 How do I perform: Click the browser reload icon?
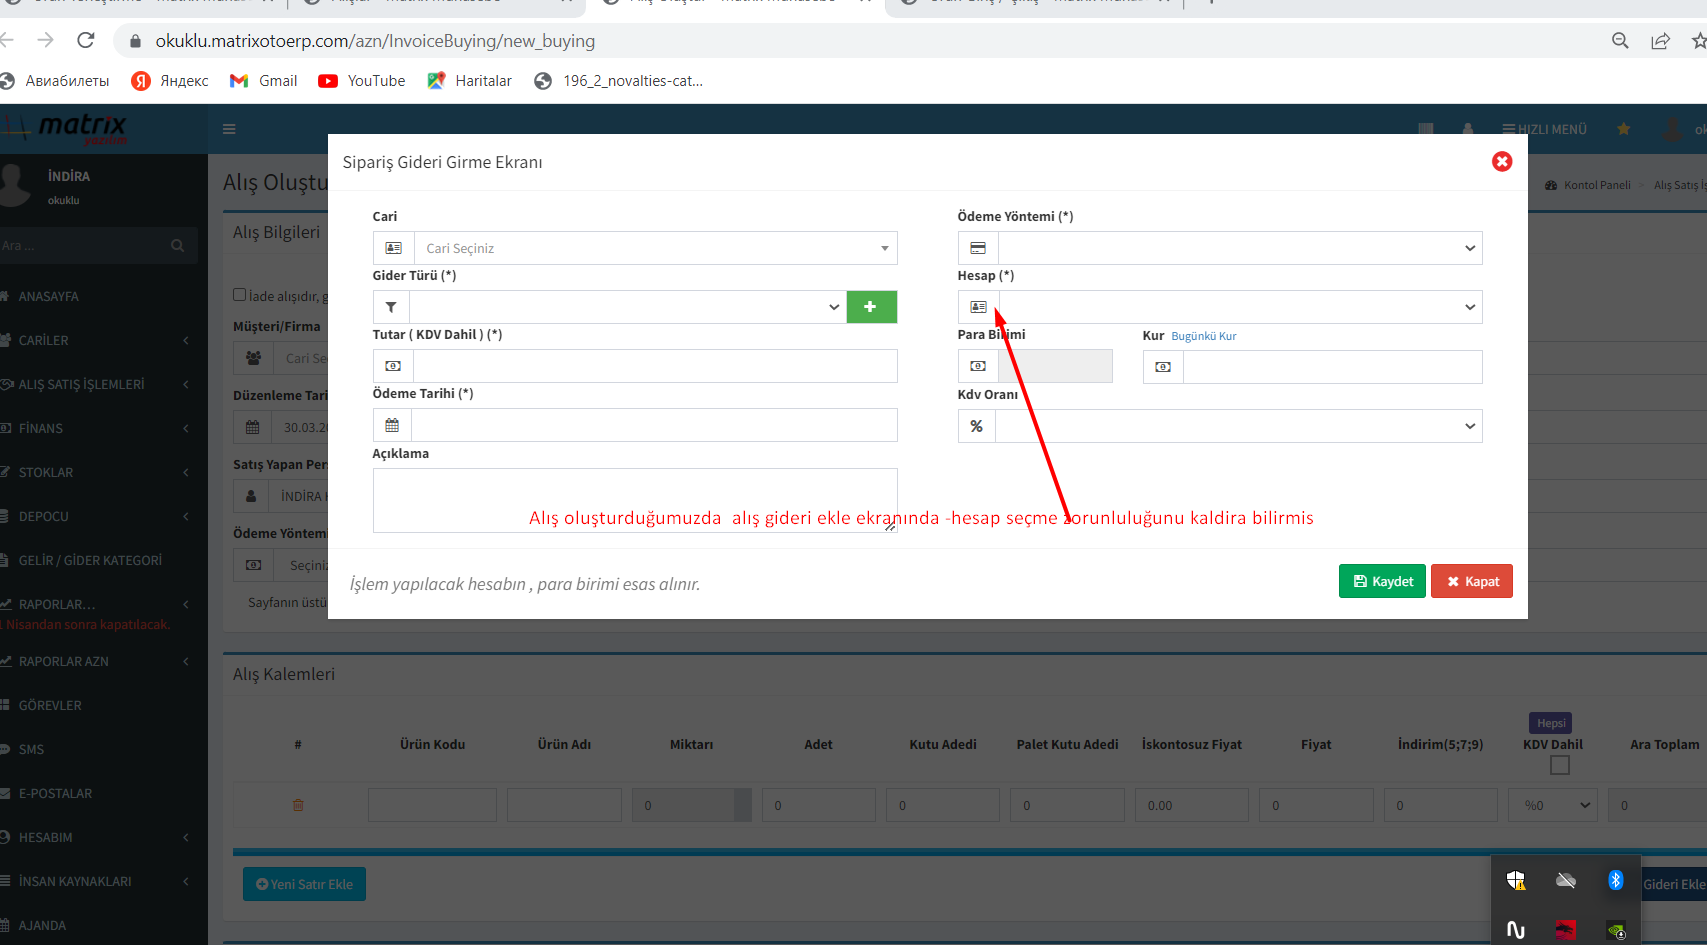tap(86, 41)
